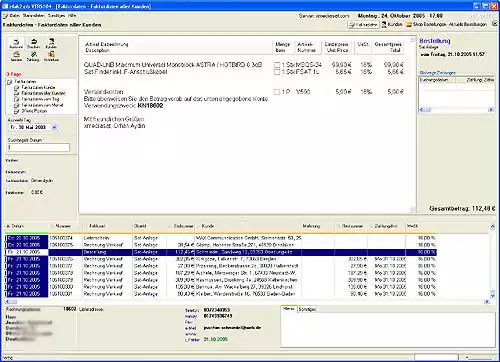The image size is (500, 362).
Task: Click the Restsumme column header
Action: tap(351, 226)
